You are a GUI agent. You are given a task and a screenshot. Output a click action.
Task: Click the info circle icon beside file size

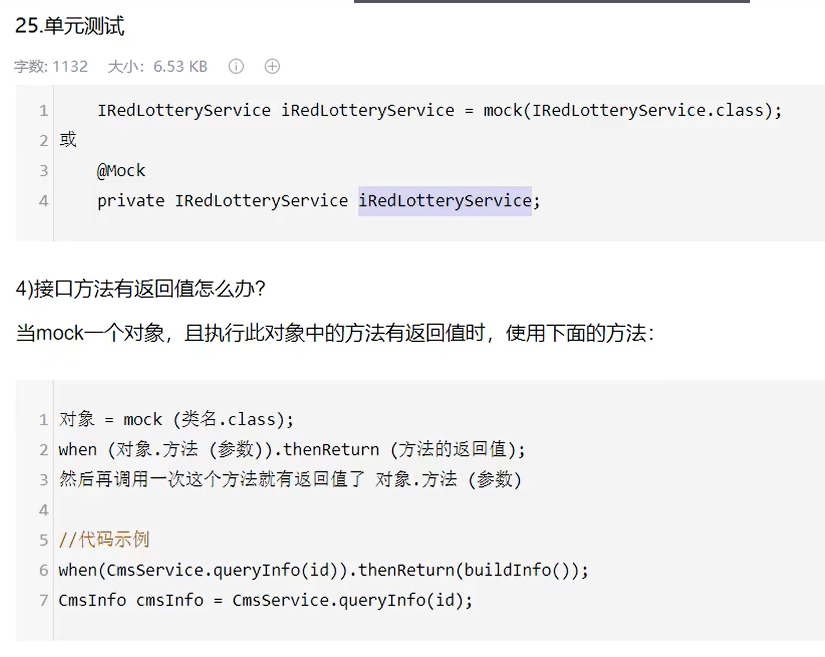click(236, 67)
